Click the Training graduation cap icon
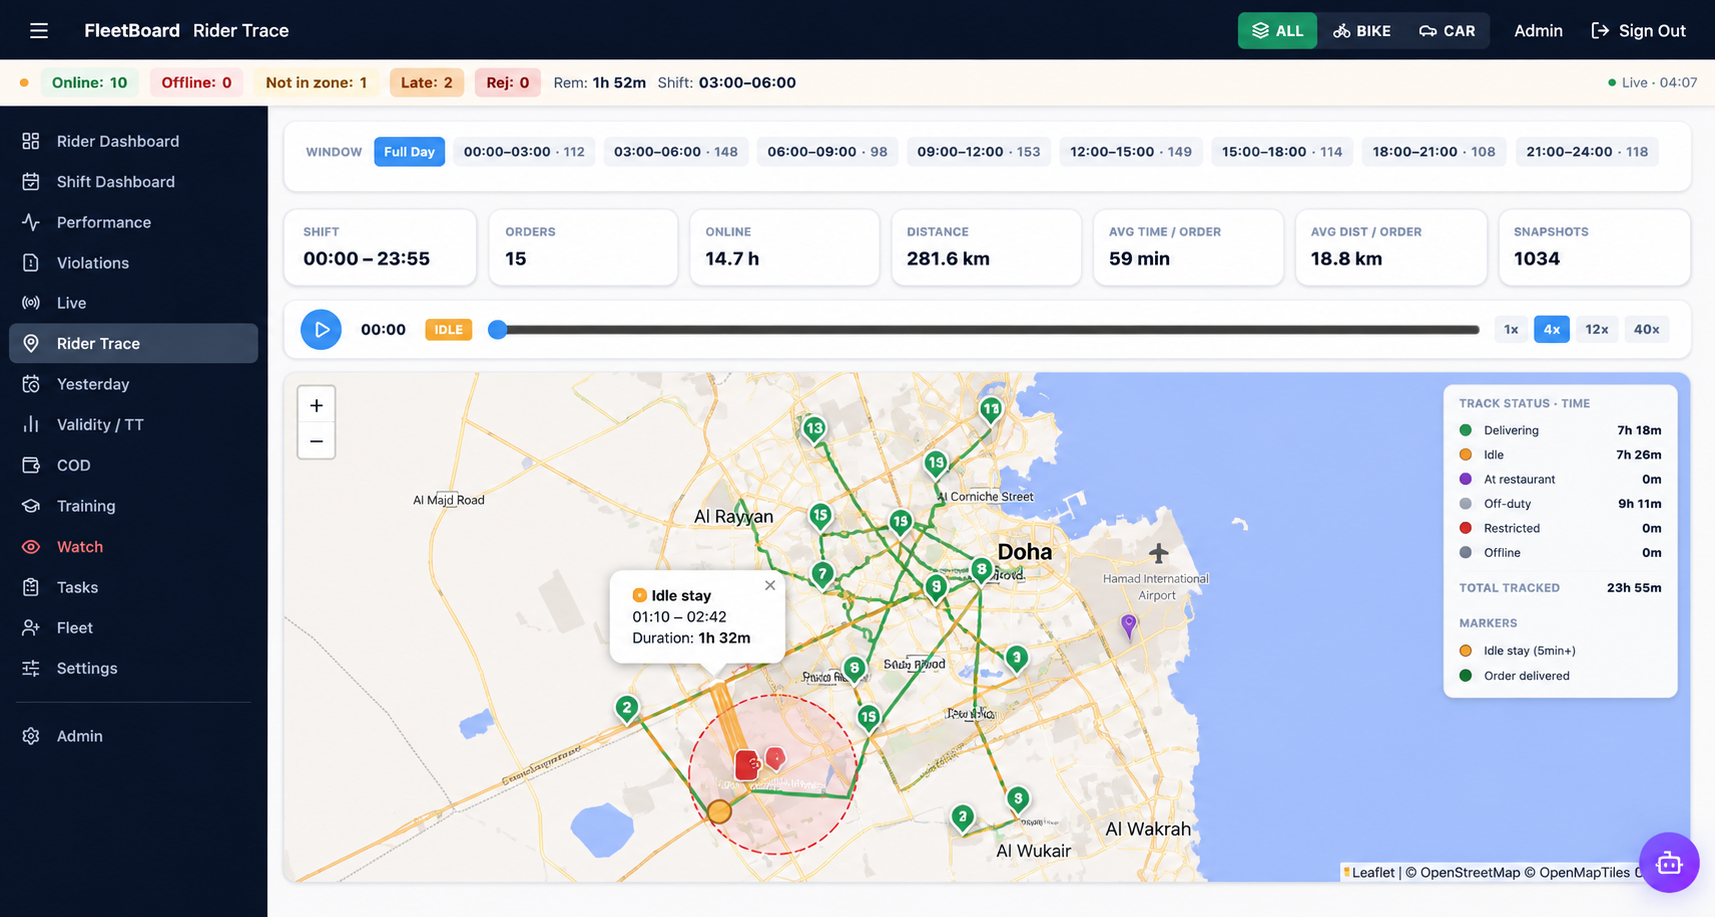 tap(31, 506)
